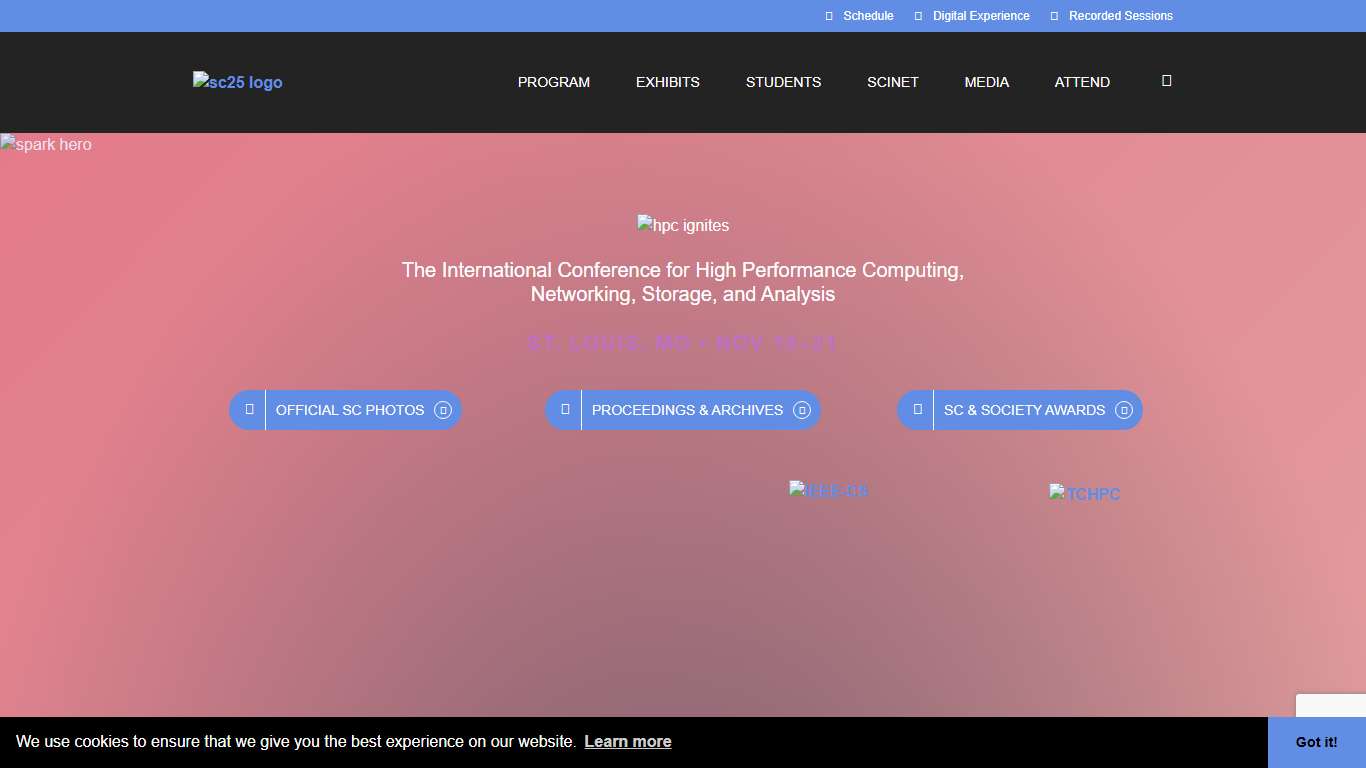Image resolution: width=1366 pixels, height=768 pixels.
Task: Select ATTEND in the main navigation
Action: [1082, 82]
